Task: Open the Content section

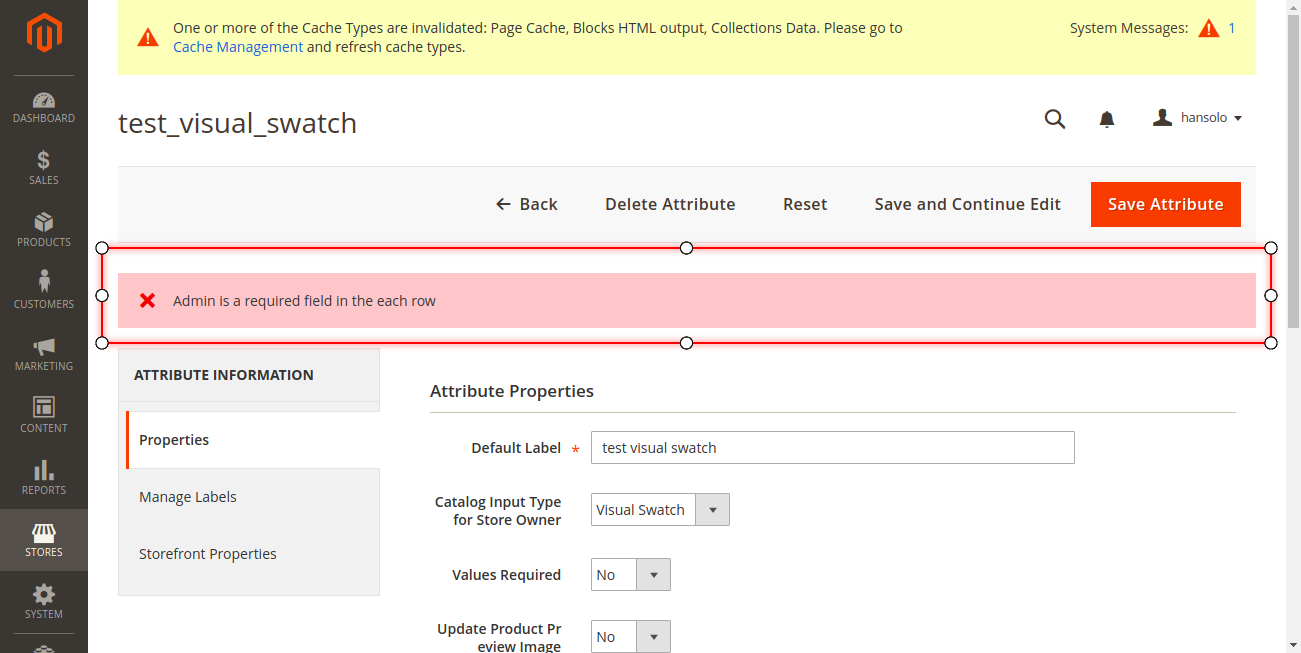Action: coord(43,415)
